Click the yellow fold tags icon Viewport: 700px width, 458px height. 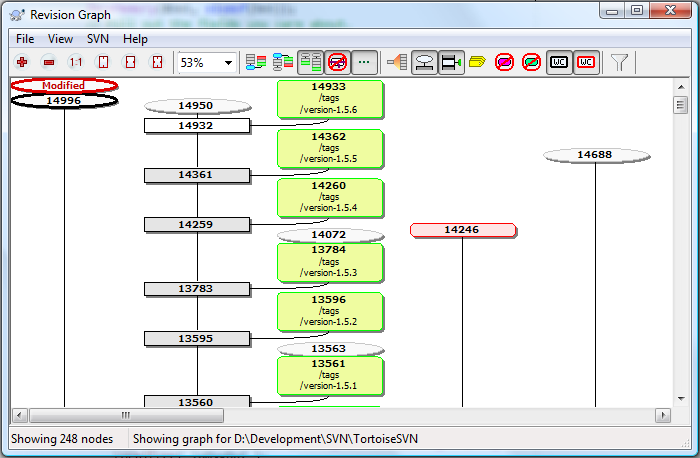click(478, 63)
